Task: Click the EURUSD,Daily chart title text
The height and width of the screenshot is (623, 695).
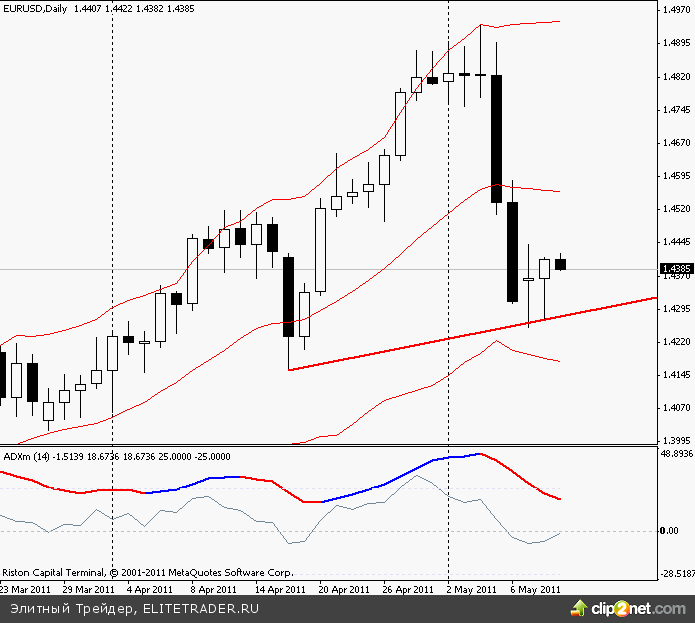Action: click(35, 8)
